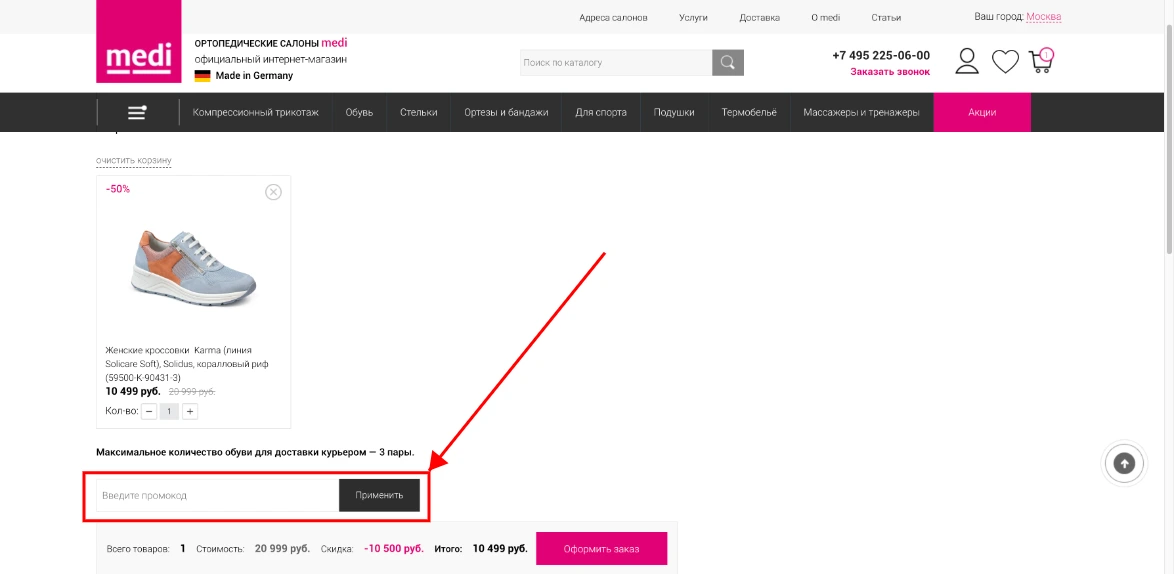The width and height of the screenshot is (1174, 574).
Task: Click the search magnifier button
Action: pos(728,63)
